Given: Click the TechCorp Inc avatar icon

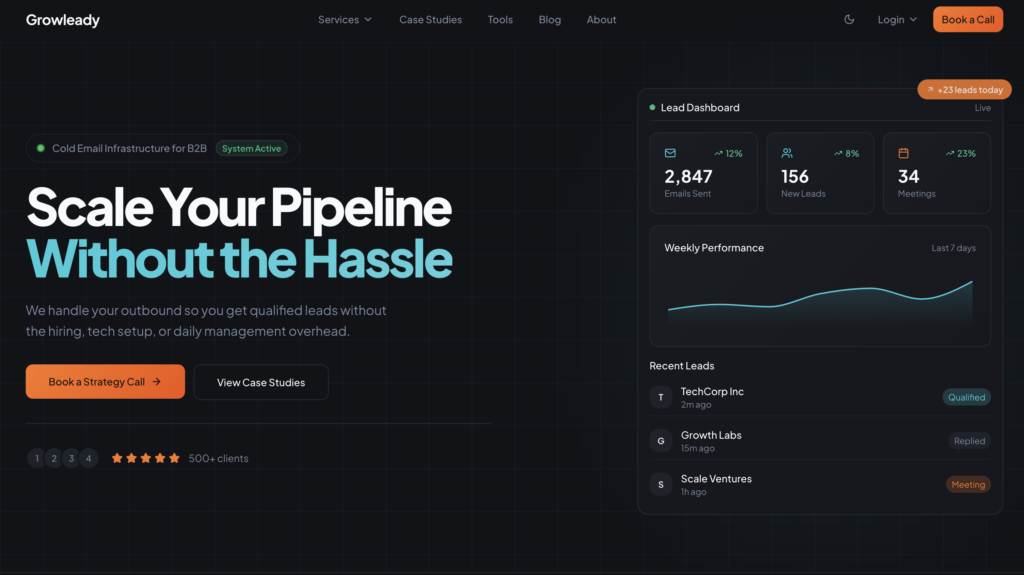Looking at the screenshot, I should tap(660, 397).
